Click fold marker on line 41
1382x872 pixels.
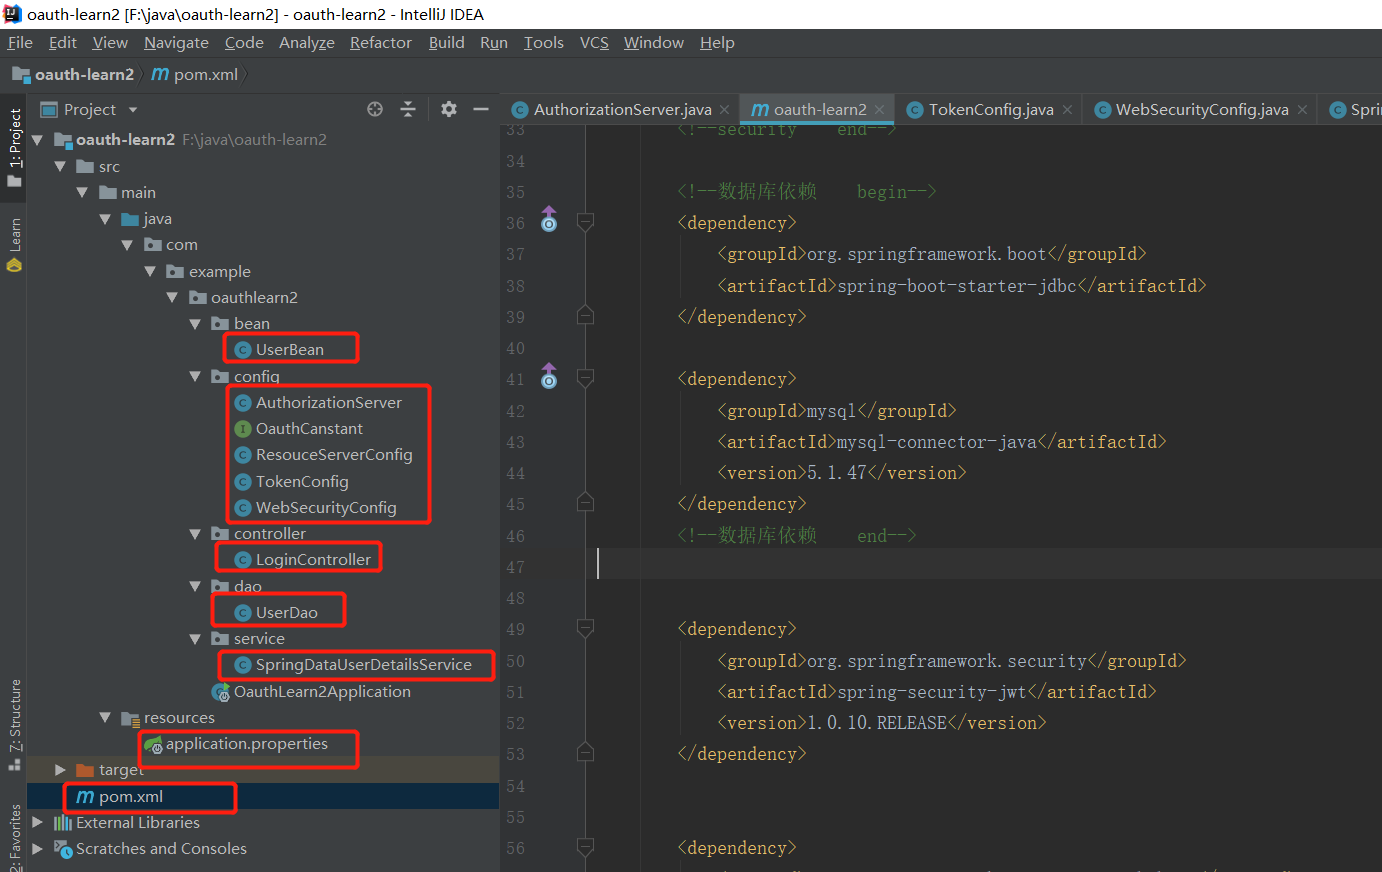(586, 378)
